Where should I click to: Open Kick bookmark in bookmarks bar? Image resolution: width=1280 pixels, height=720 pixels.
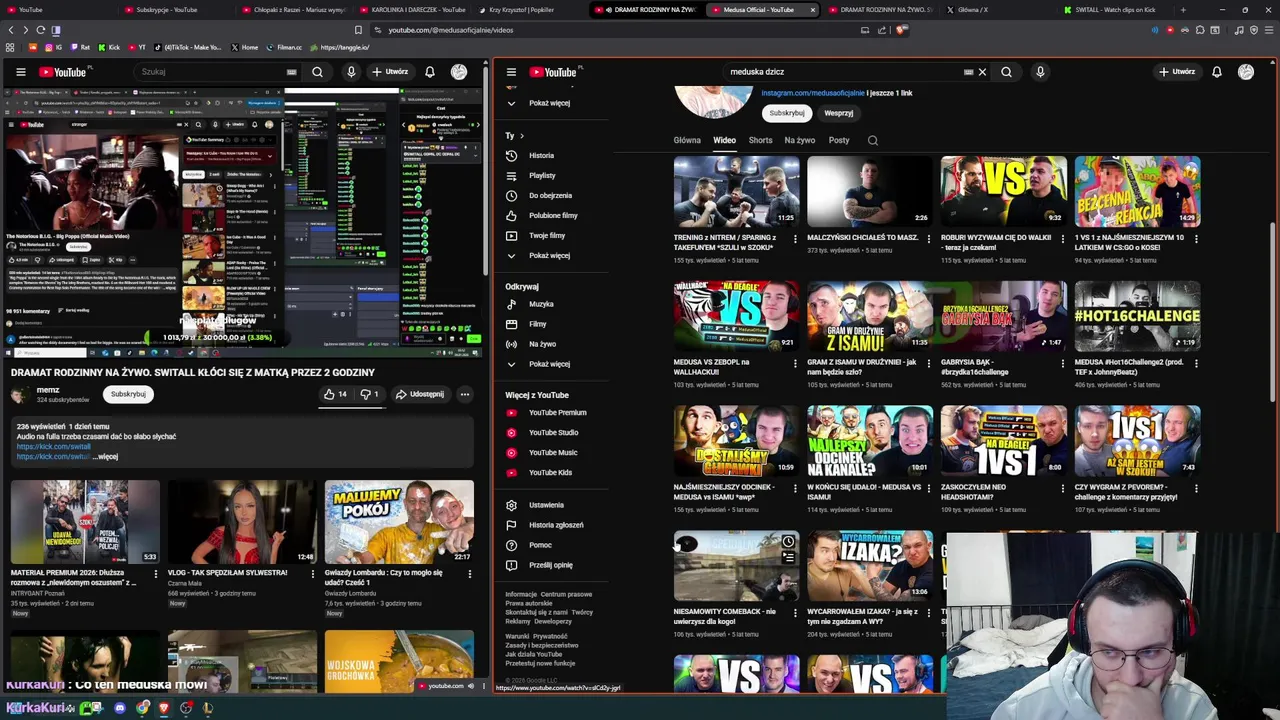pos(109,47)
